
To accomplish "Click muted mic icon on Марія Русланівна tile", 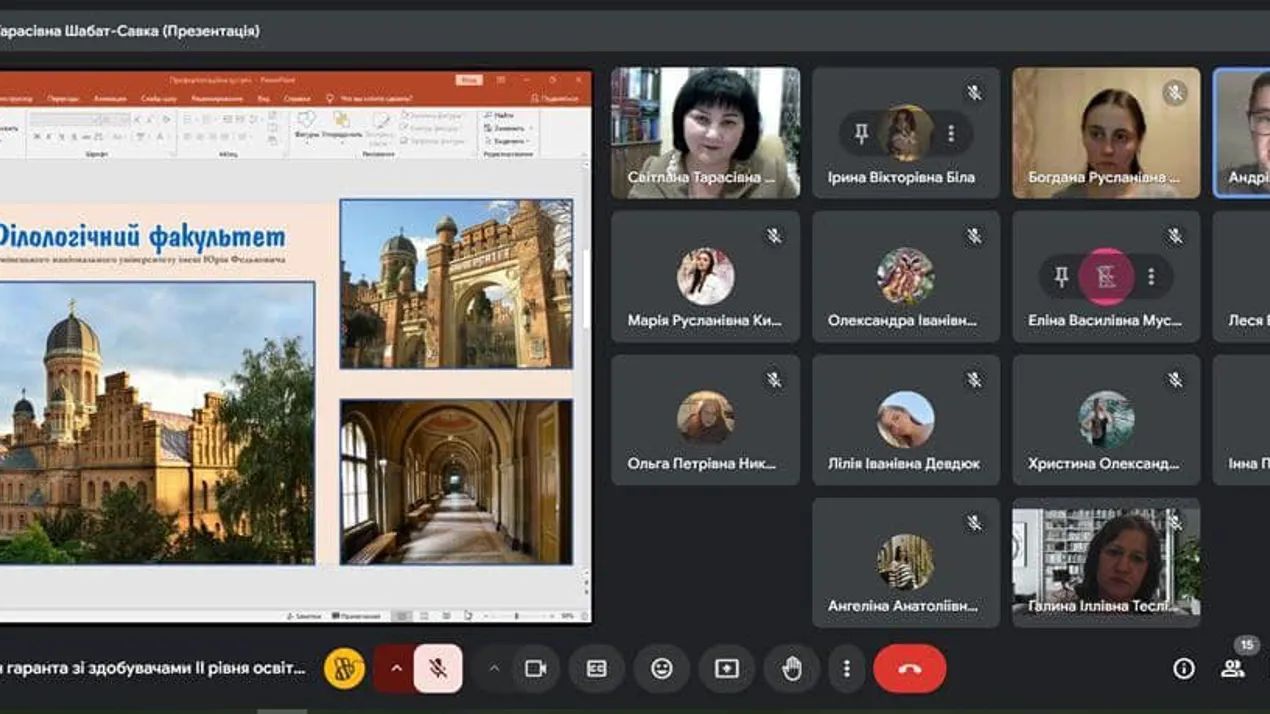I will point(773,236).
